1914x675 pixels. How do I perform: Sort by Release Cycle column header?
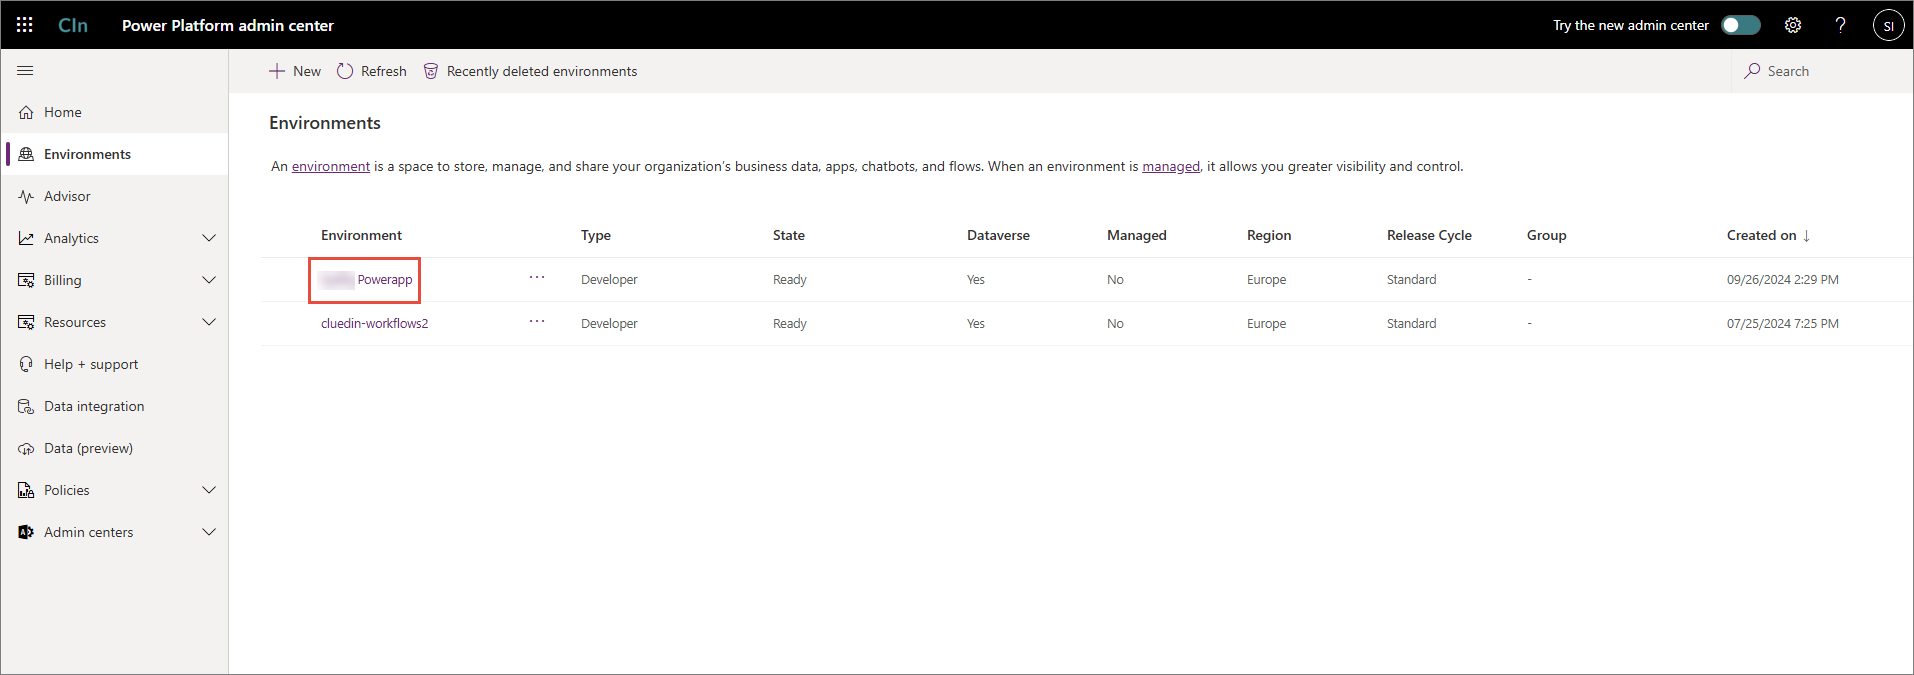1429,235
